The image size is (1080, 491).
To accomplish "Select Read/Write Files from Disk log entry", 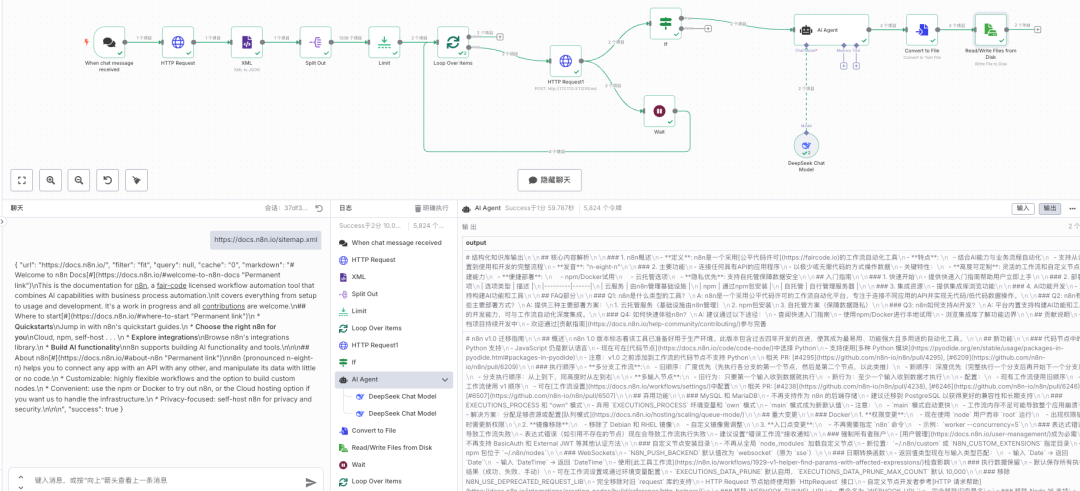I will [394, 448].
